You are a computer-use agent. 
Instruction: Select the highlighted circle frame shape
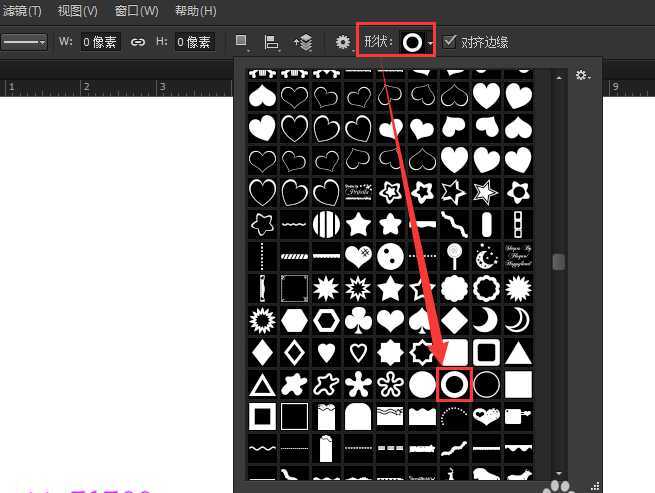pos(455,384)
